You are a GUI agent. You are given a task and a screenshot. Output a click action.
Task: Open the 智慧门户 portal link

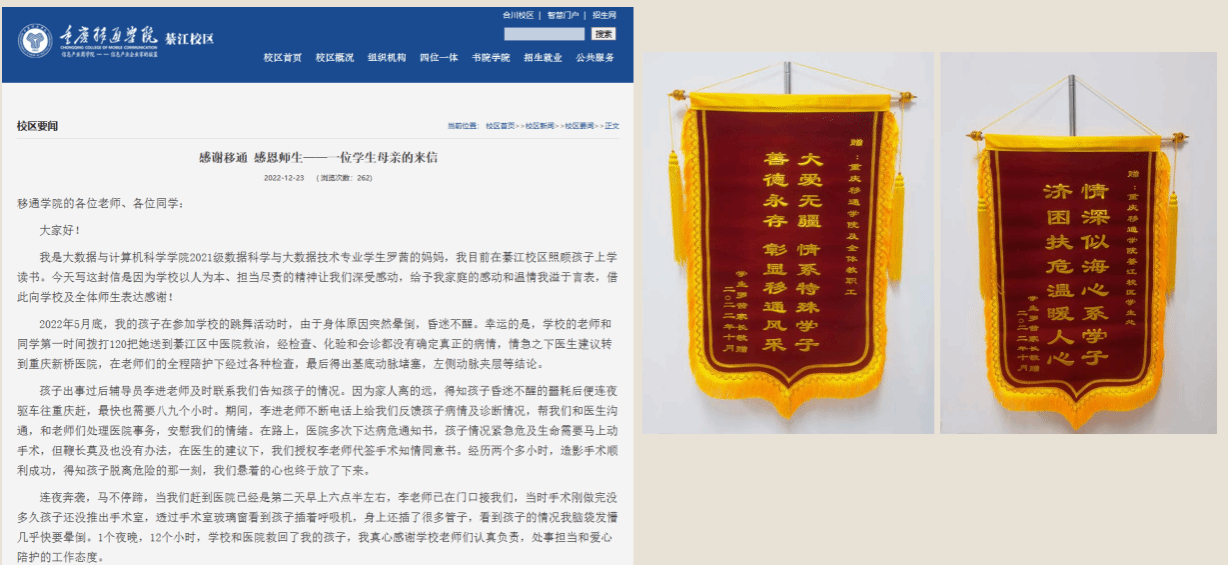pos(562,16)
